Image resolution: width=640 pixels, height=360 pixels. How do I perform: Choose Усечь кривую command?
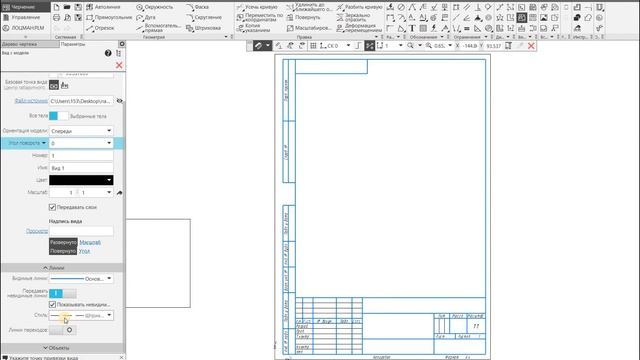[x=257, y=7]
